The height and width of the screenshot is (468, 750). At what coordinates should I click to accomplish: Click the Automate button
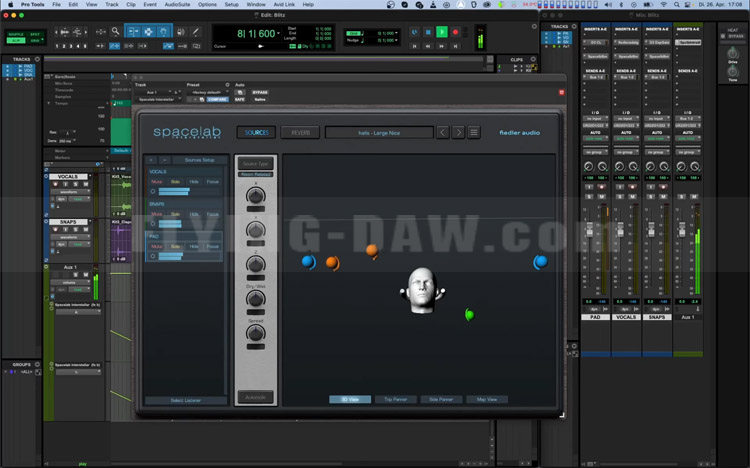256,397
